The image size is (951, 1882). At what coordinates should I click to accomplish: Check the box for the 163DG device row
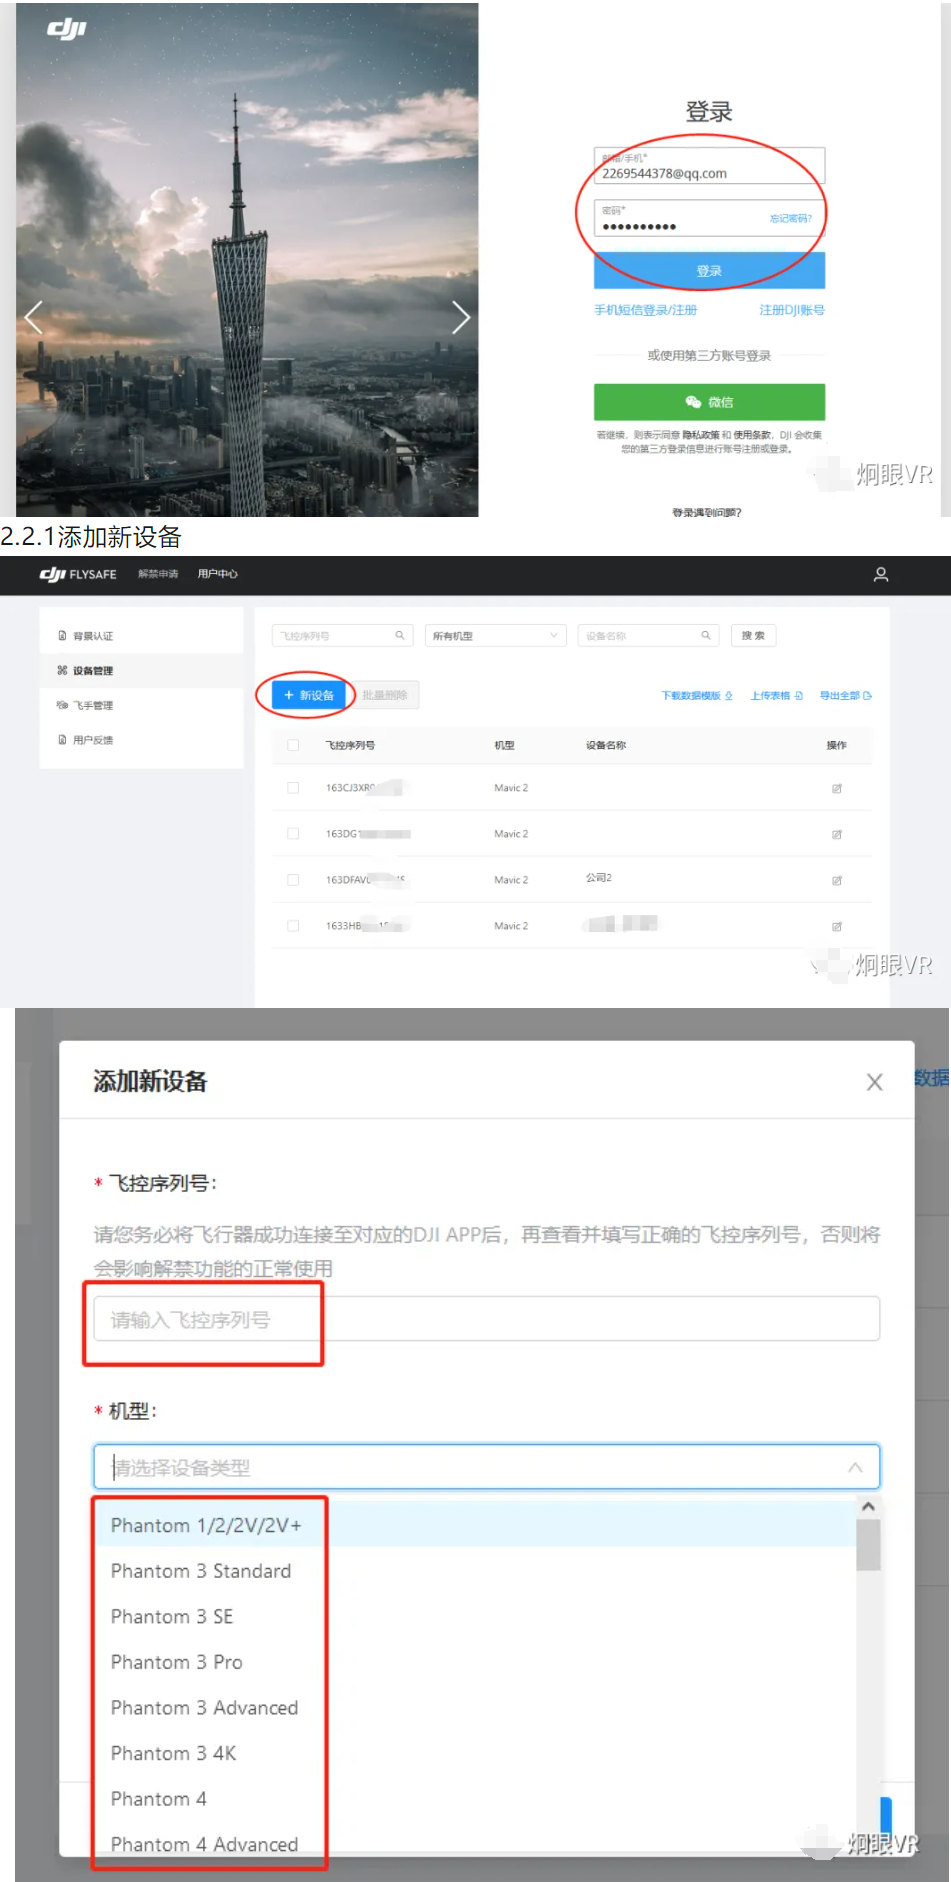tap(293, 834)
